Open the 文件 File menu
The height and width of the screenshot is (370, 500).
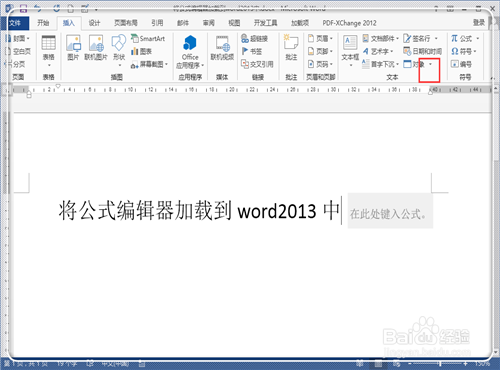15,23
